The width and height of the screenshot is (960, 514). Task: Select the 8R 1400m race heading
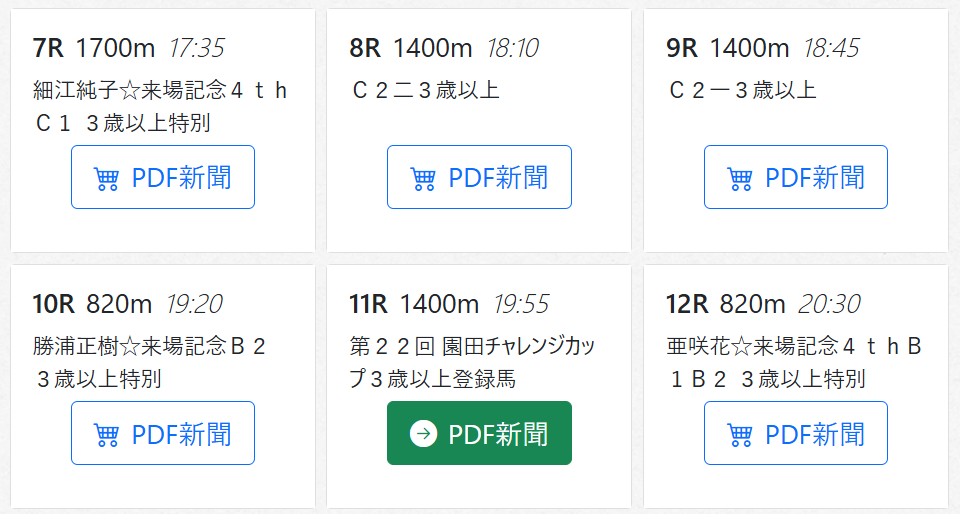click(x=410, y=47)
